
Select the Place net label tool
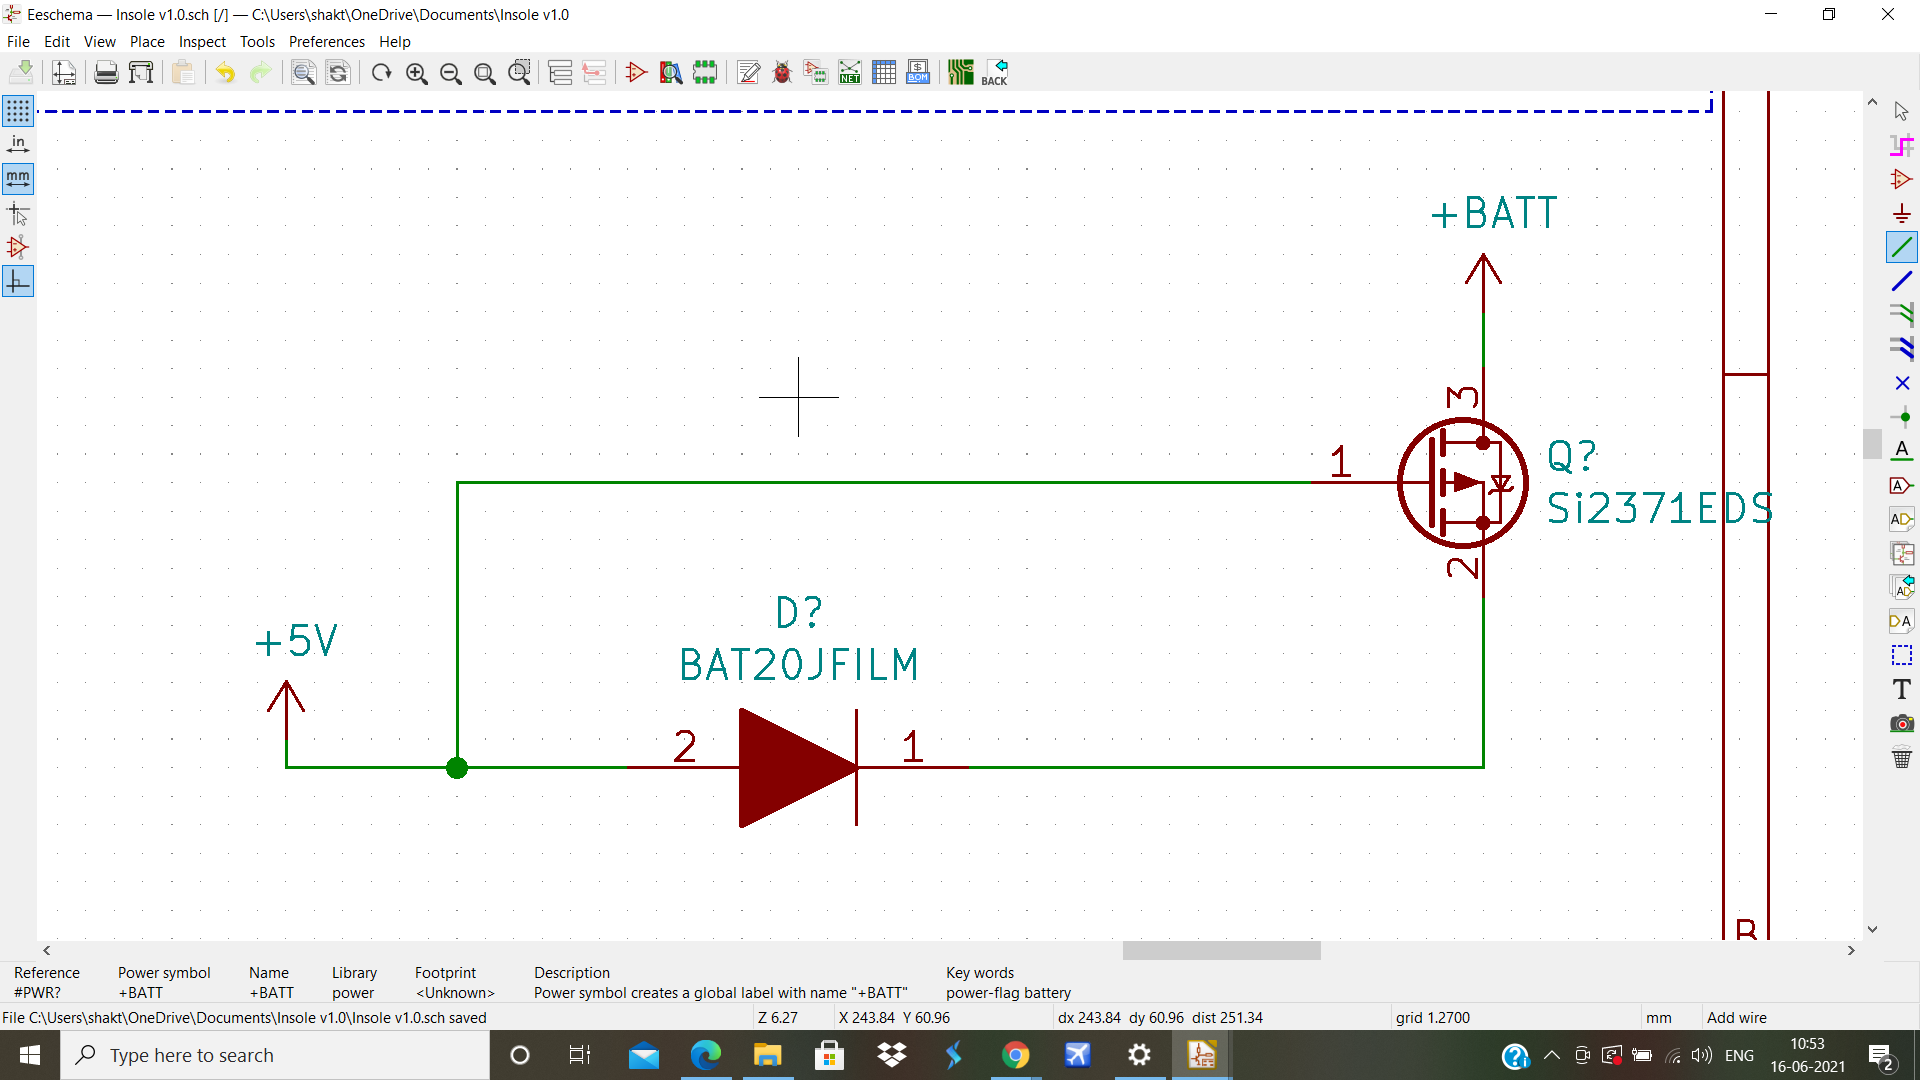pyautogui.click(x=1902, y=451)
